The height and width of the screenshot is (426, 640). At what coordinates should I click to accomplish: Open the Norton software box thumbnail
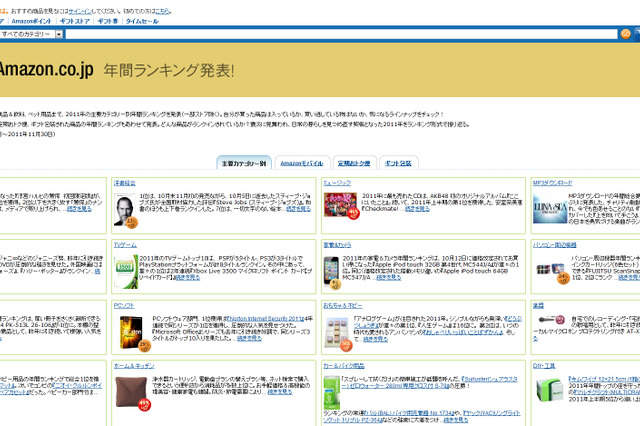131,333
